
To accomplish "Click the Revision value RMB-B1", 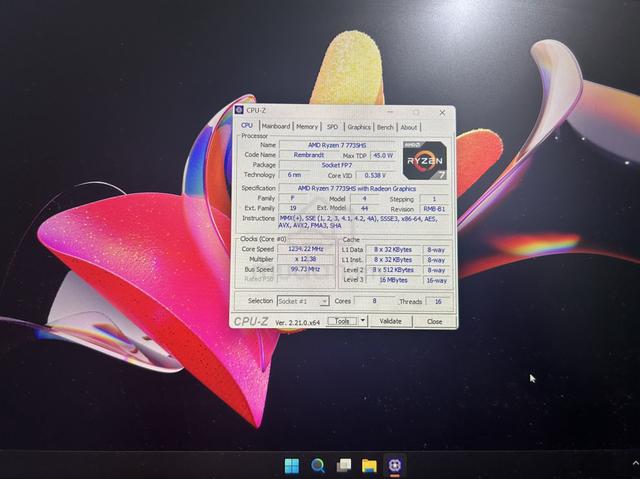I will pos(434,209).
